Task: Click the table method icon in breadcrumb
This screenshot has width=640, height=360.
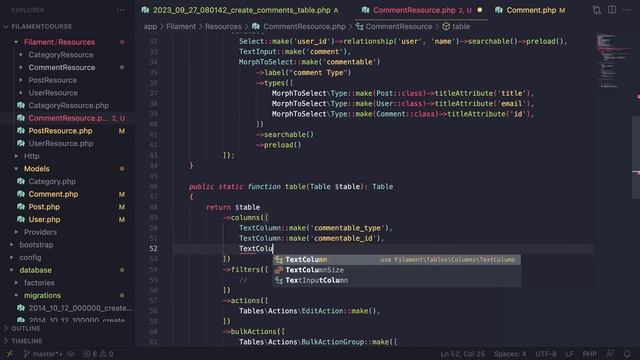Action: [x=446, y=27]
